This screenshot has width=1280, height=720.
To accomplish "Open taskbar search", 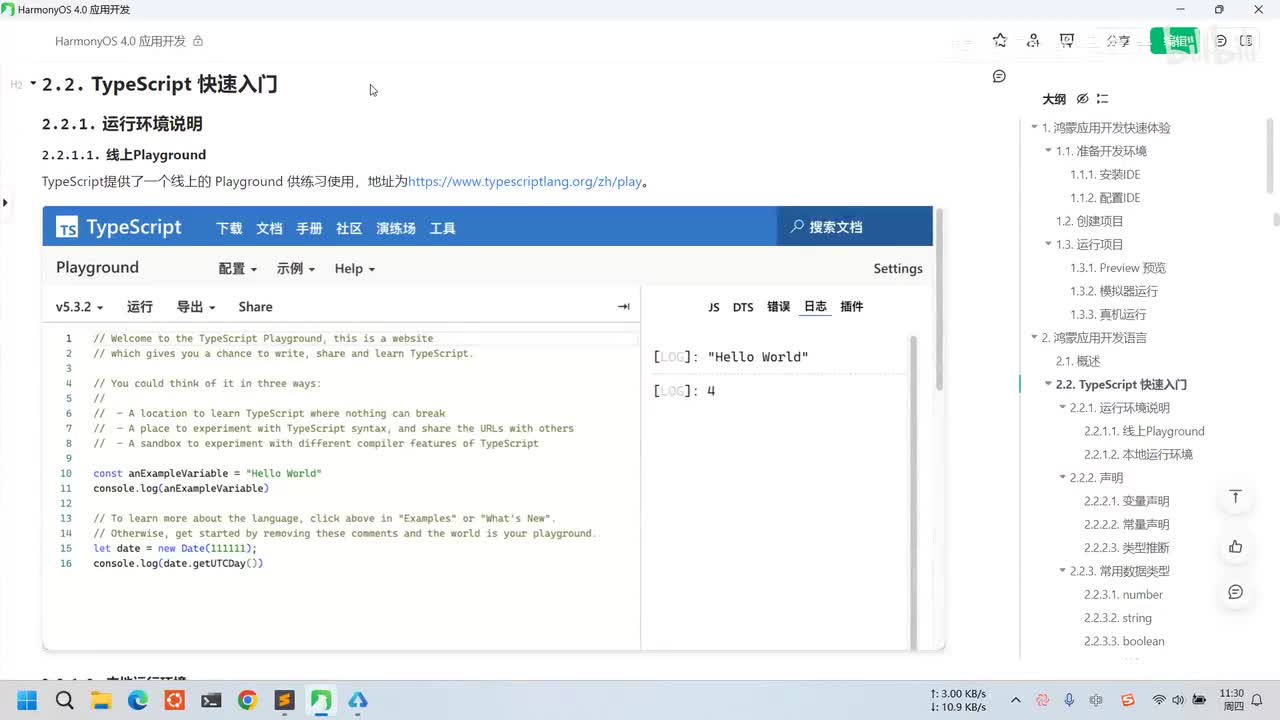I will (x=65, y=700).
